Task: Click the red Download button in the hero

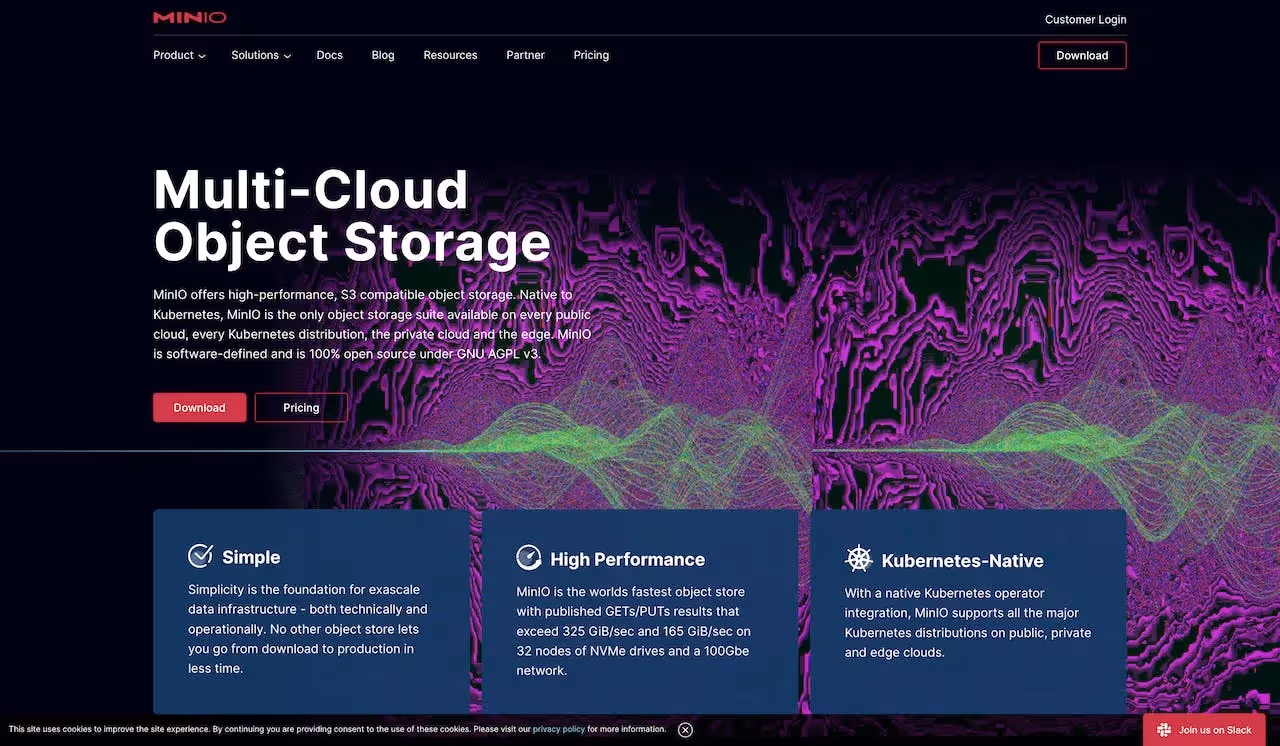Action: pos(199,407)
